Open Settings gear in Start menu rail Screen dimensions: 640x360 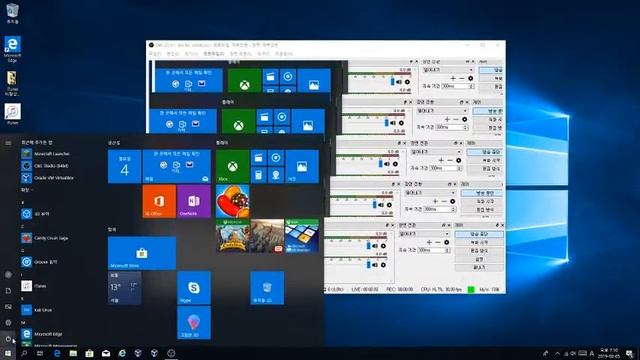[x=8, y=323]
